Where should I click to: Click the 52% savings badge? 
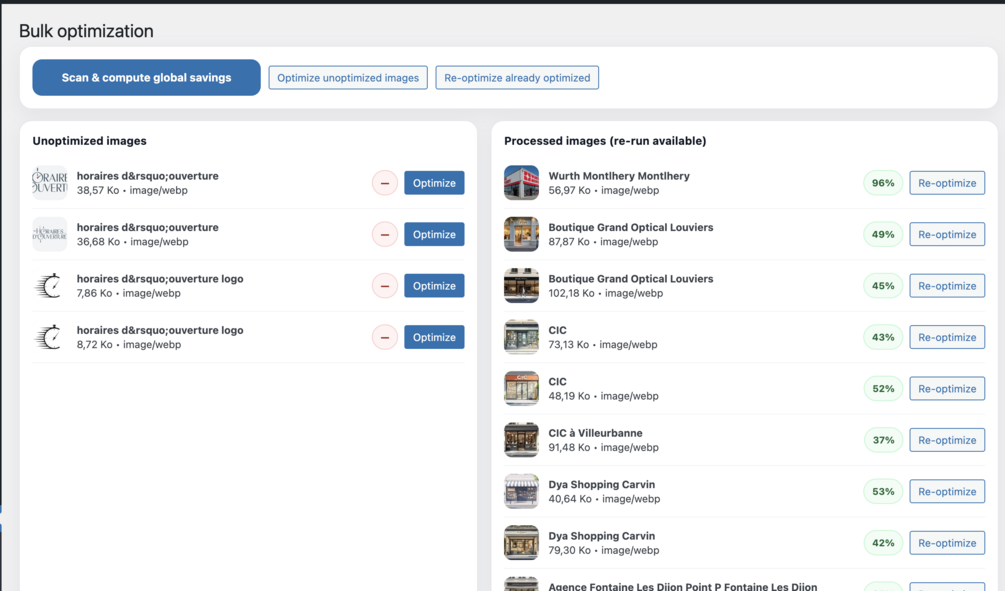pyautogui.click(x=883, y=388)
